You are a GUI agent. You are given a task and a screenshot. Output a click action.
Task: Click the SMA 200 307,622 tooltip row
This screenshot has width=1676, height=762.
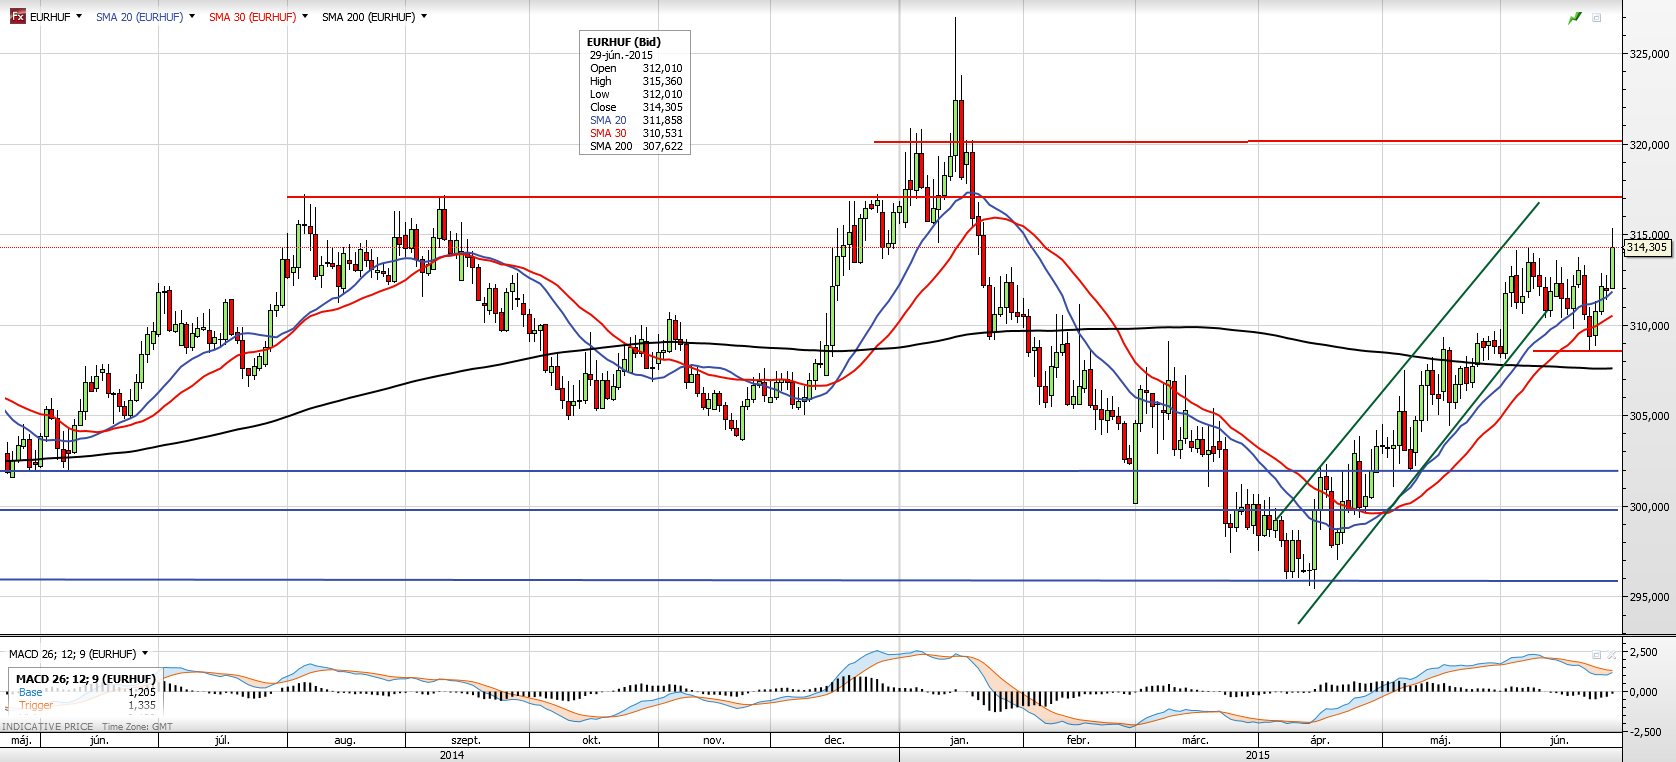click(636, 146)
